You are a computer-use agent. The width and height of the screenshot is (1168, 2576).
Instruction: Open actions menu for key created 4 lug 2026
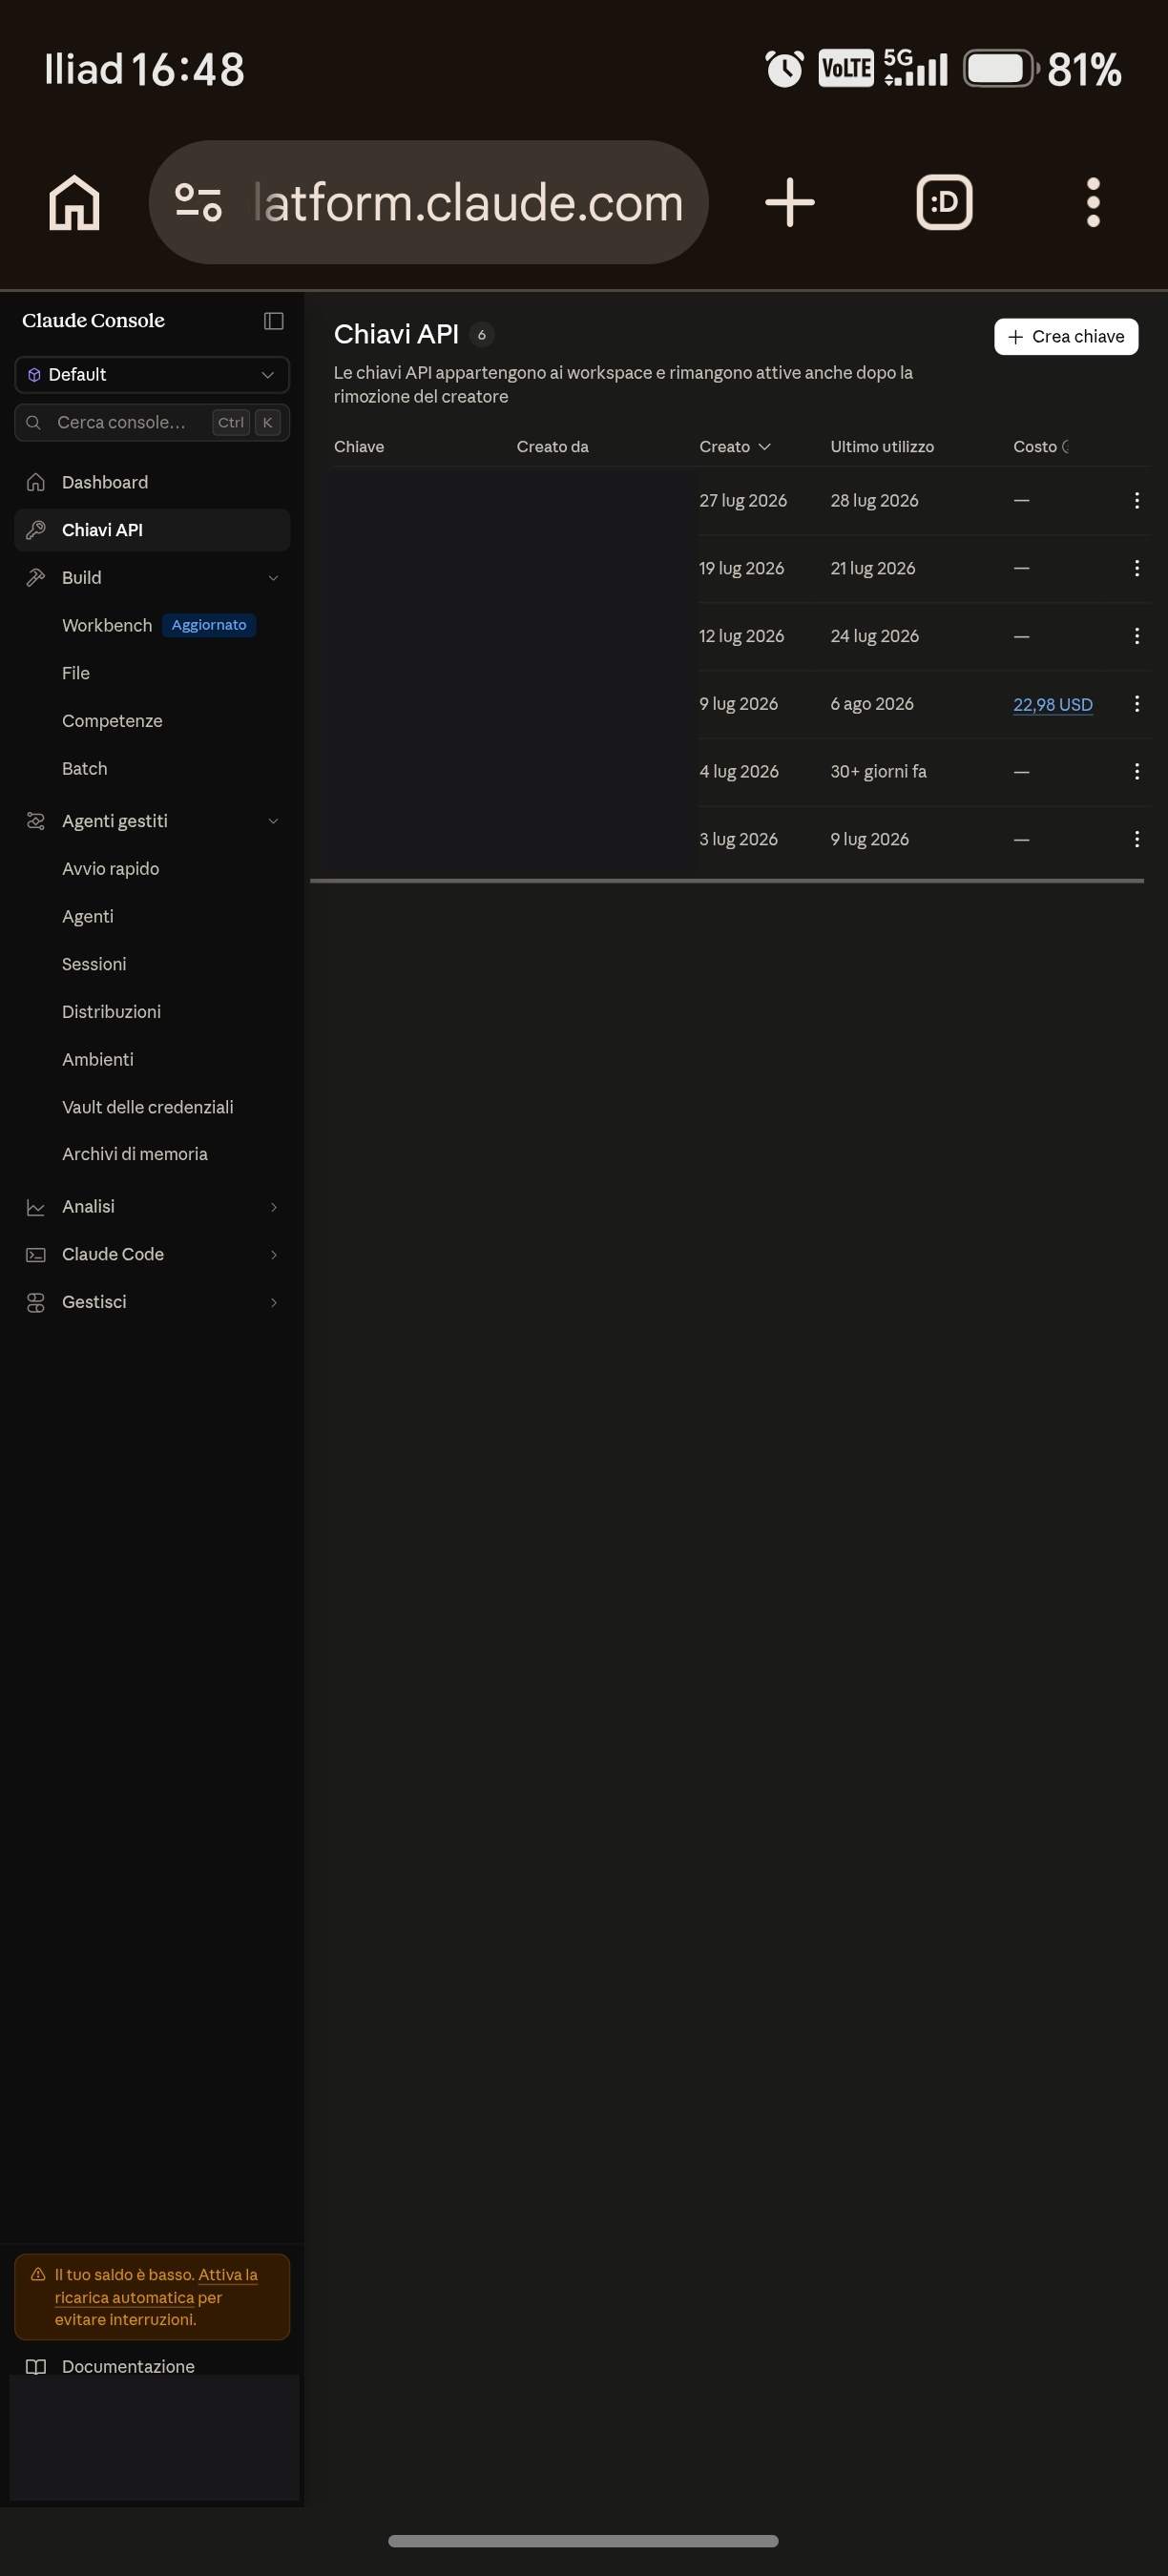1137,772
